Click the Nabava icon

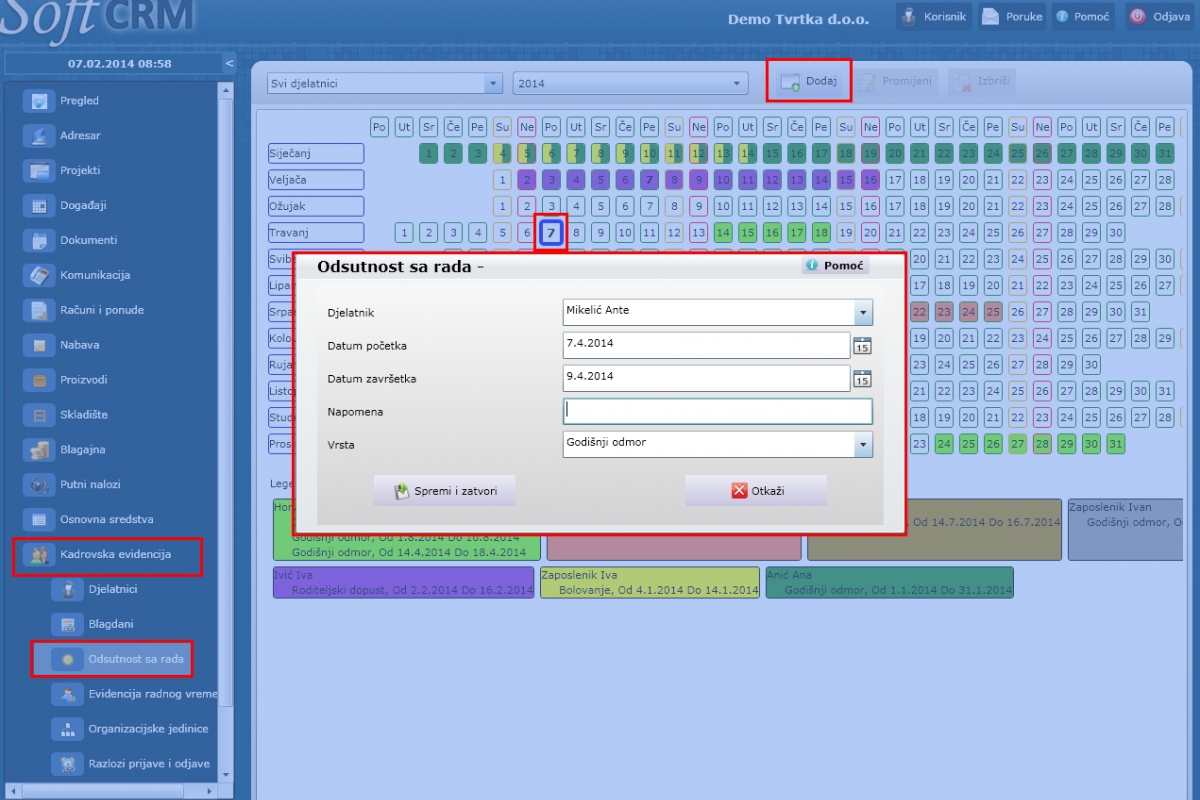tap(39, 345)
